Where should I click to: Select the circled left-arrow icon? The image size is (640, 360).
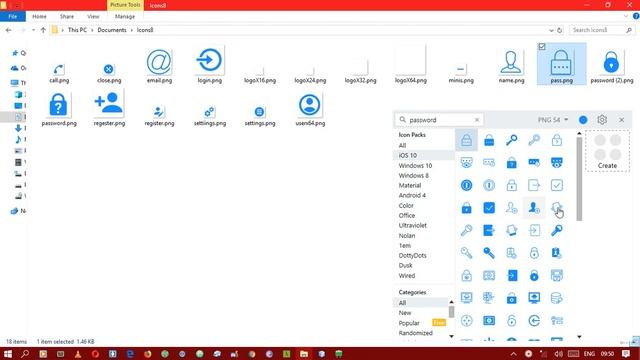click(534, 320)
